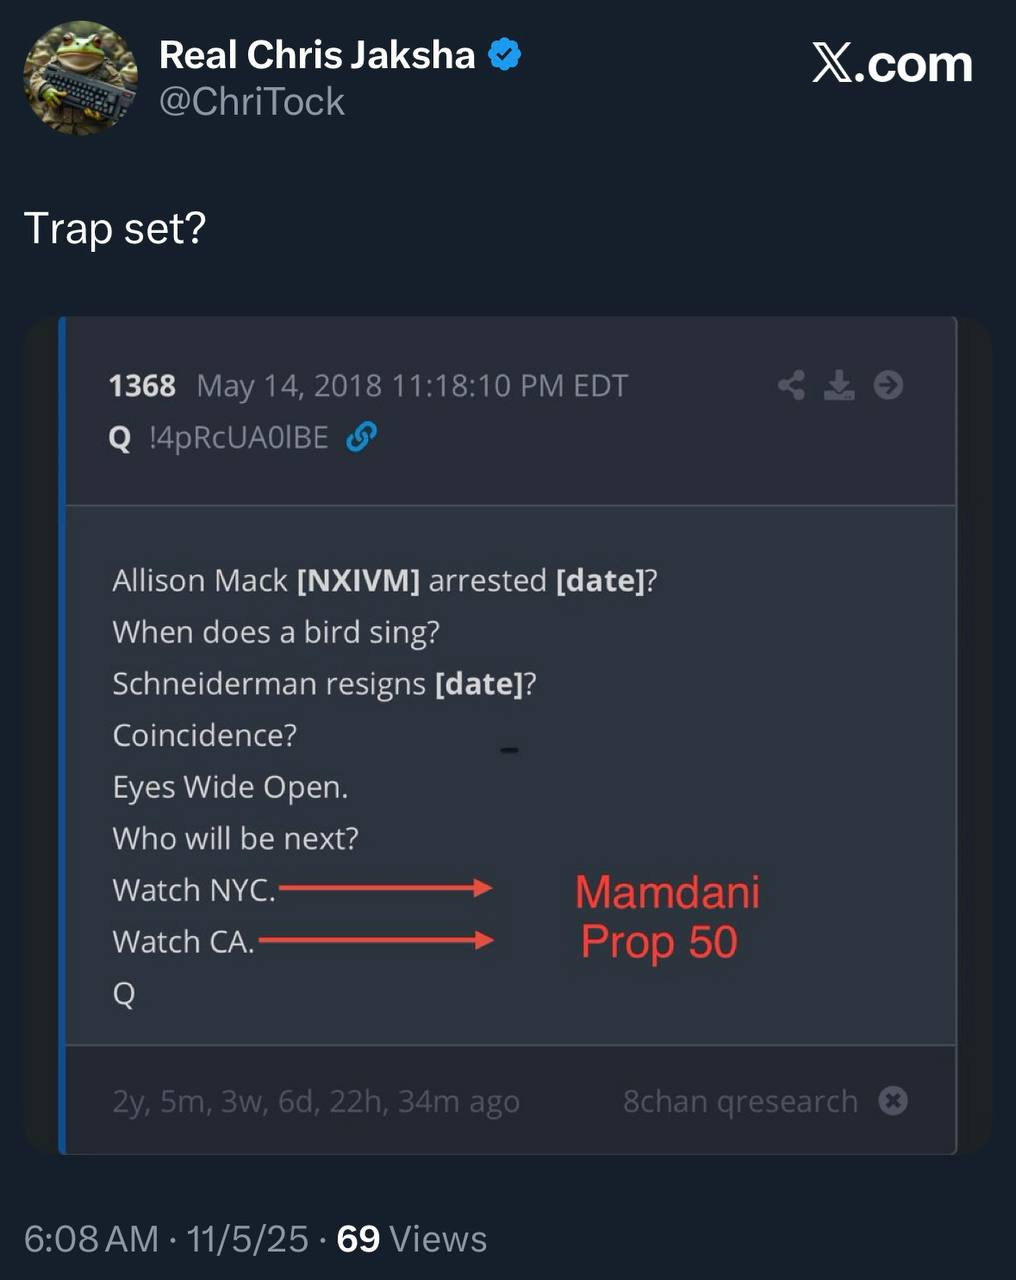
Task: Click the 6:08 AM 11/5/25 timestamp
Action: point(166,1239)
